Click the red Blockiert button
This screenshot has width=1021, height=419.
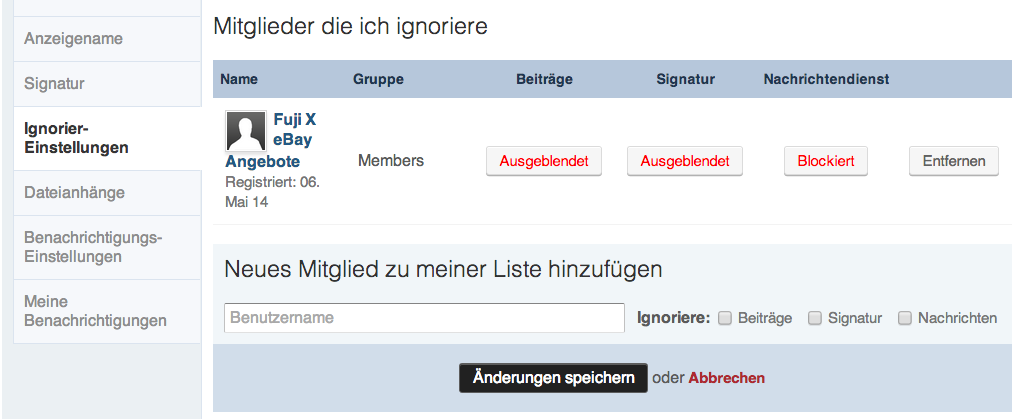tap(826, 161)
